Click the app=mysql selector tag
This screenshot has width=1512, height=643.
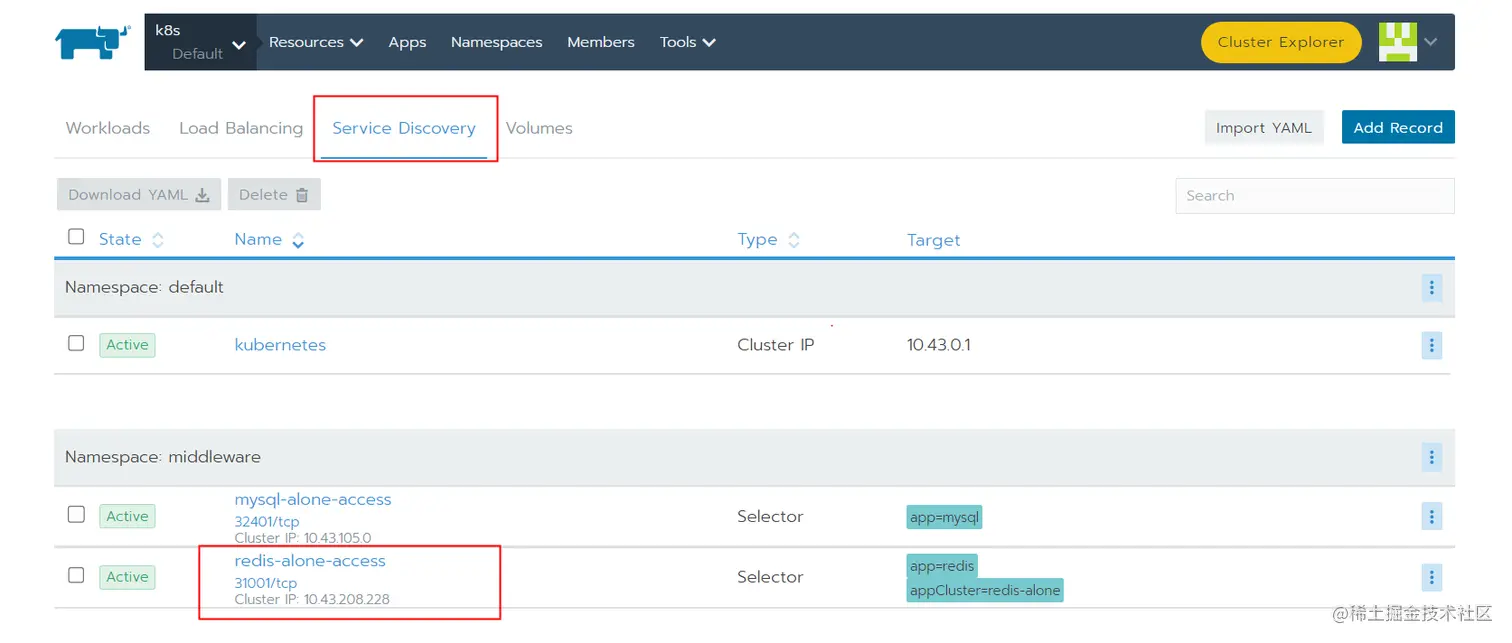point(945,517)
